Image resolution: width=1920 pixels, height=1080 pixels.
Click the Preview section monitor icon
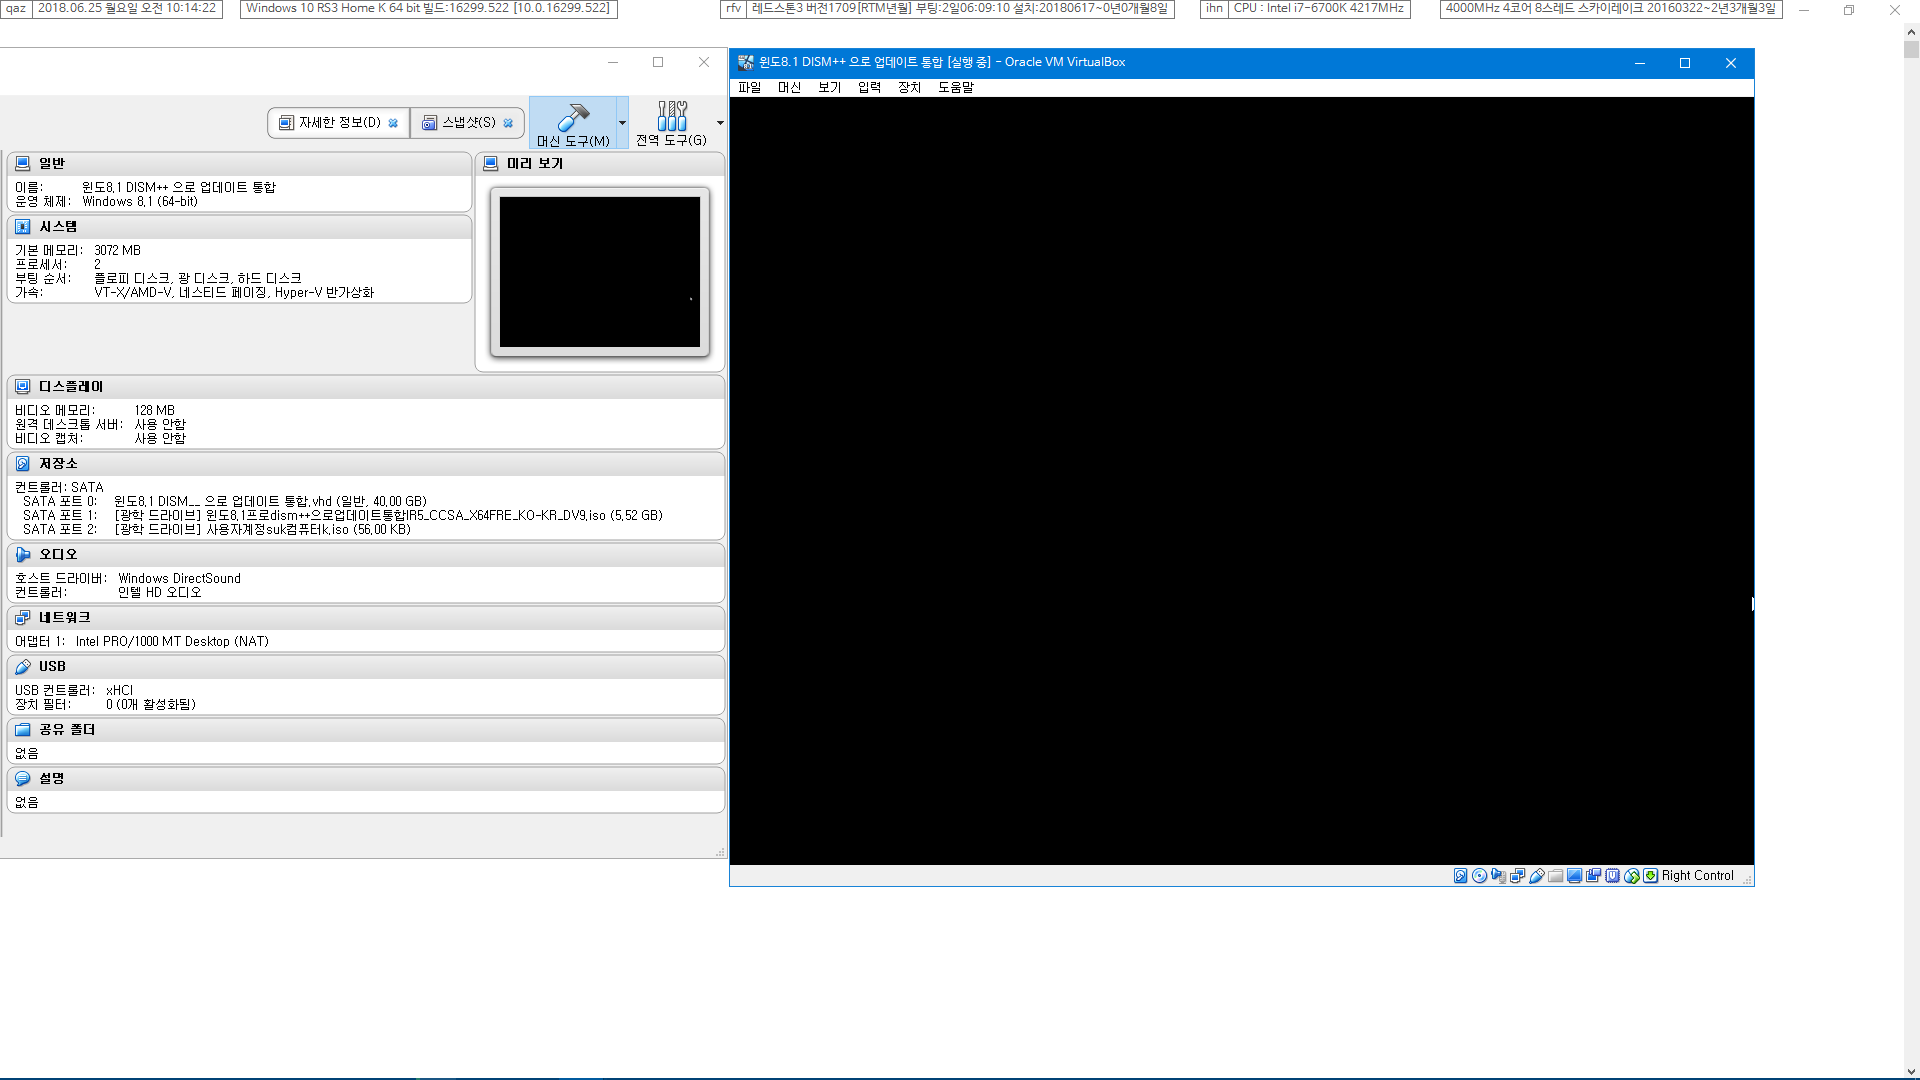(491, 163)
